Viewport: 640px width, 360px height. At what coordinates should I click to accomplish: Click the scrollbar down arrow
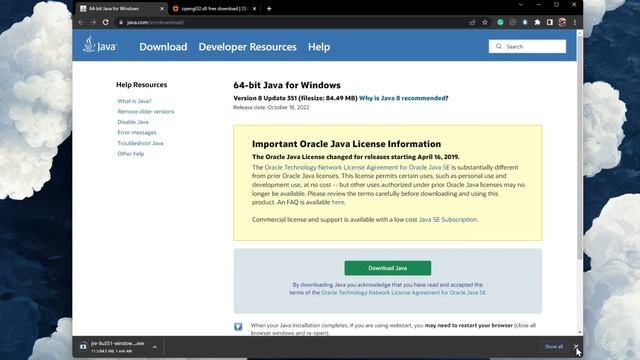(580, 332)
